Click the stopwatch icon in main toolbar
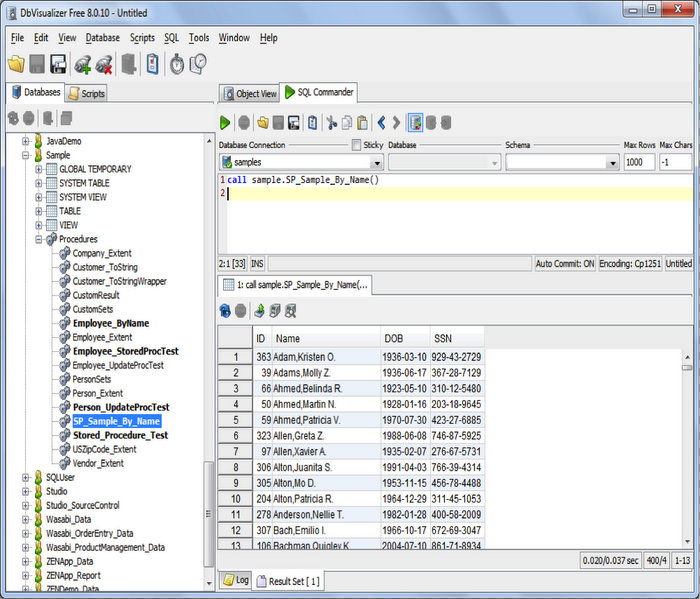 [x=177, y=64]
